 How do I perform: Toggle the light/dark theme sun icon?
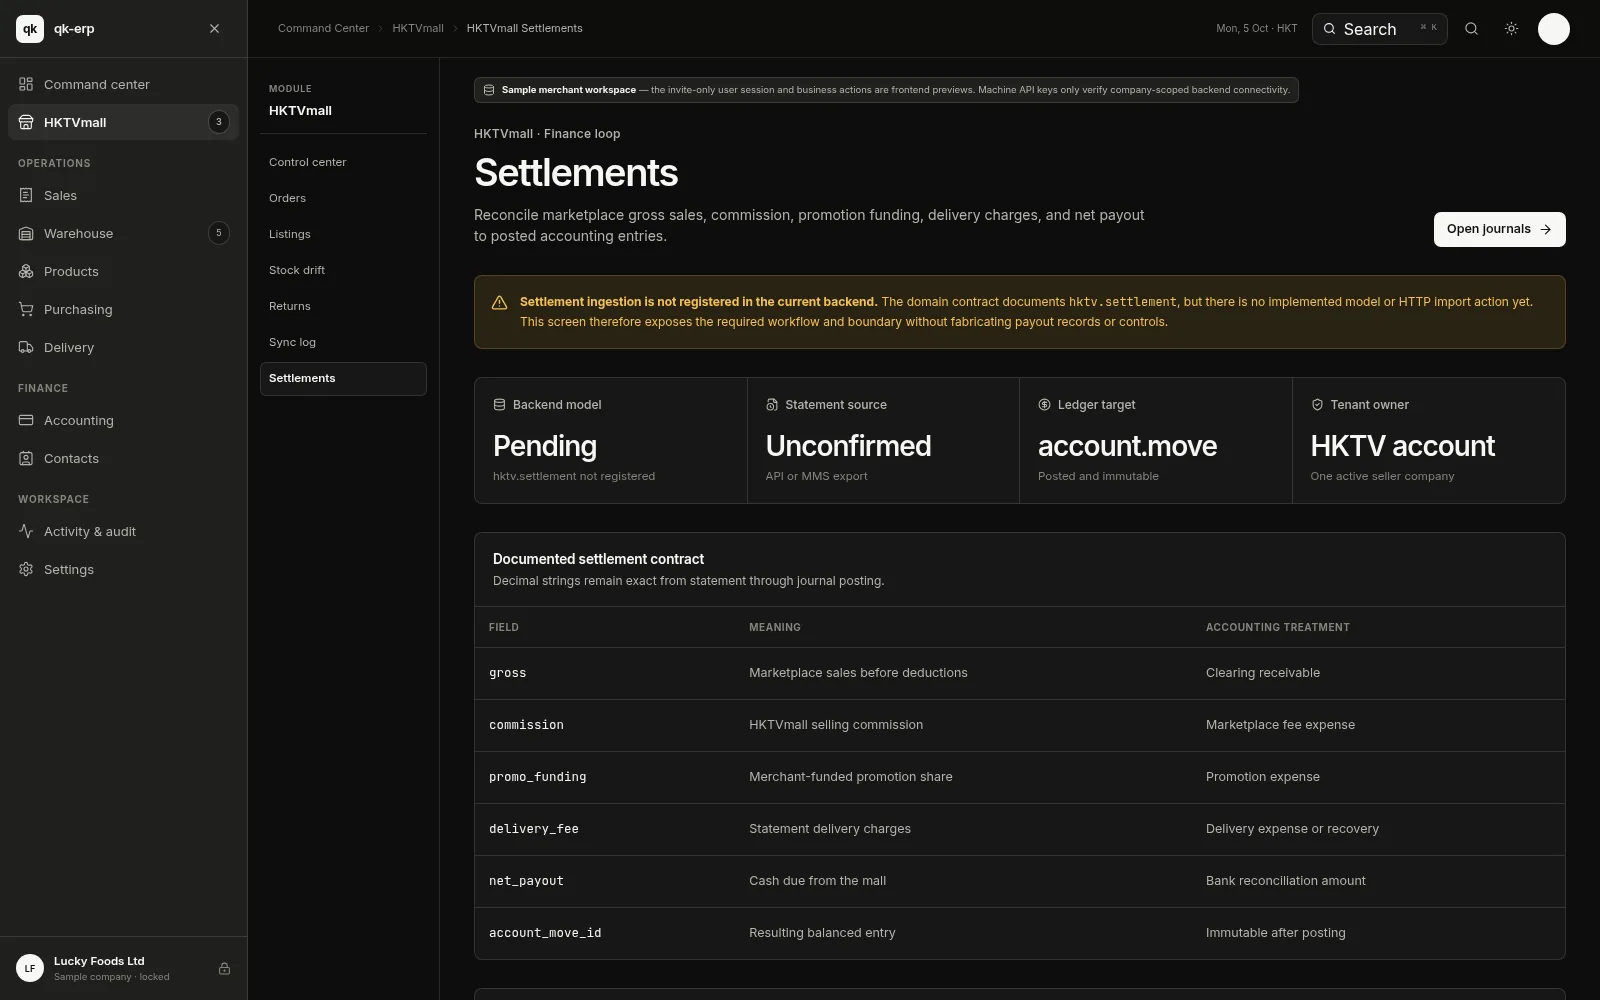click(1511, 29)
